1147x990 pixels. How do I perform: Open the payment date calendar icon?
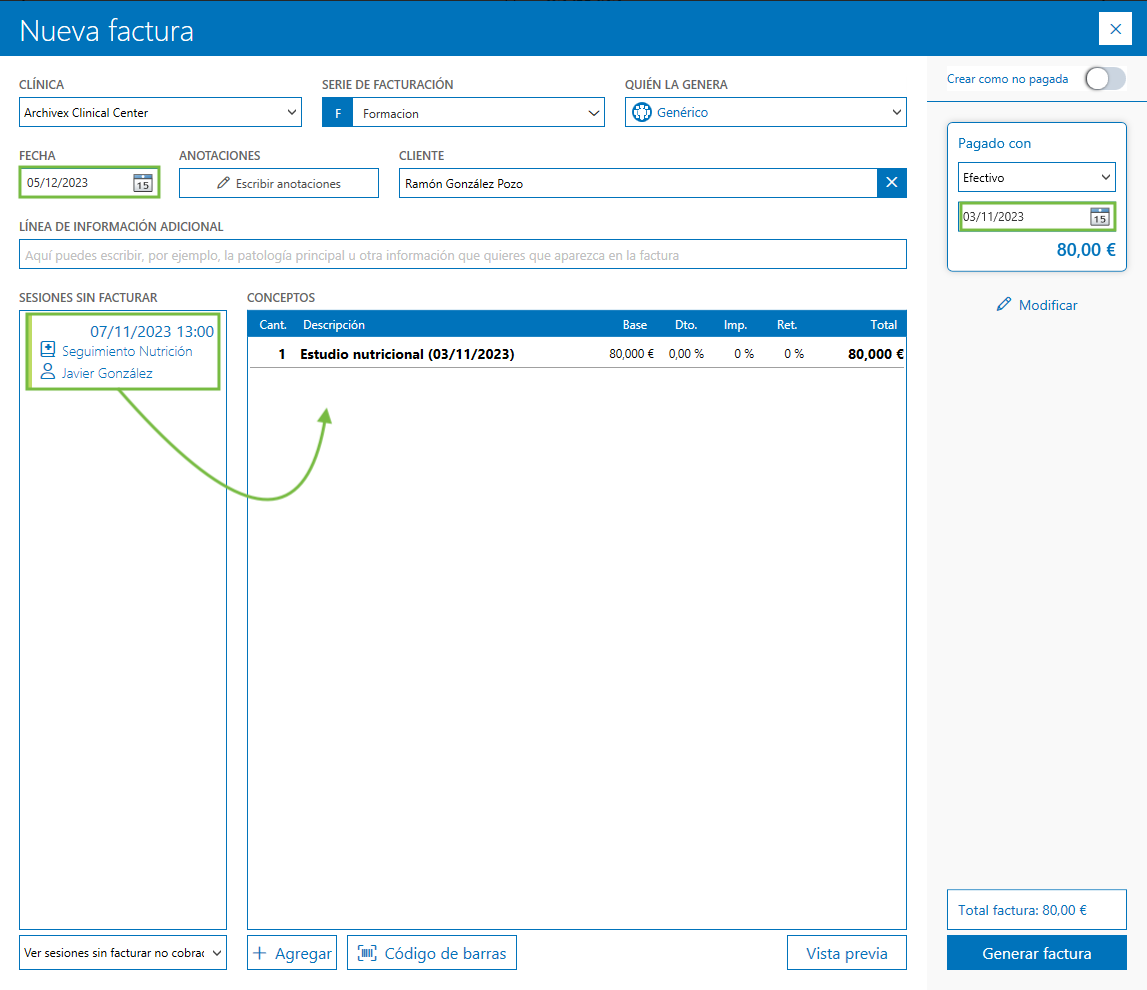1099,217
